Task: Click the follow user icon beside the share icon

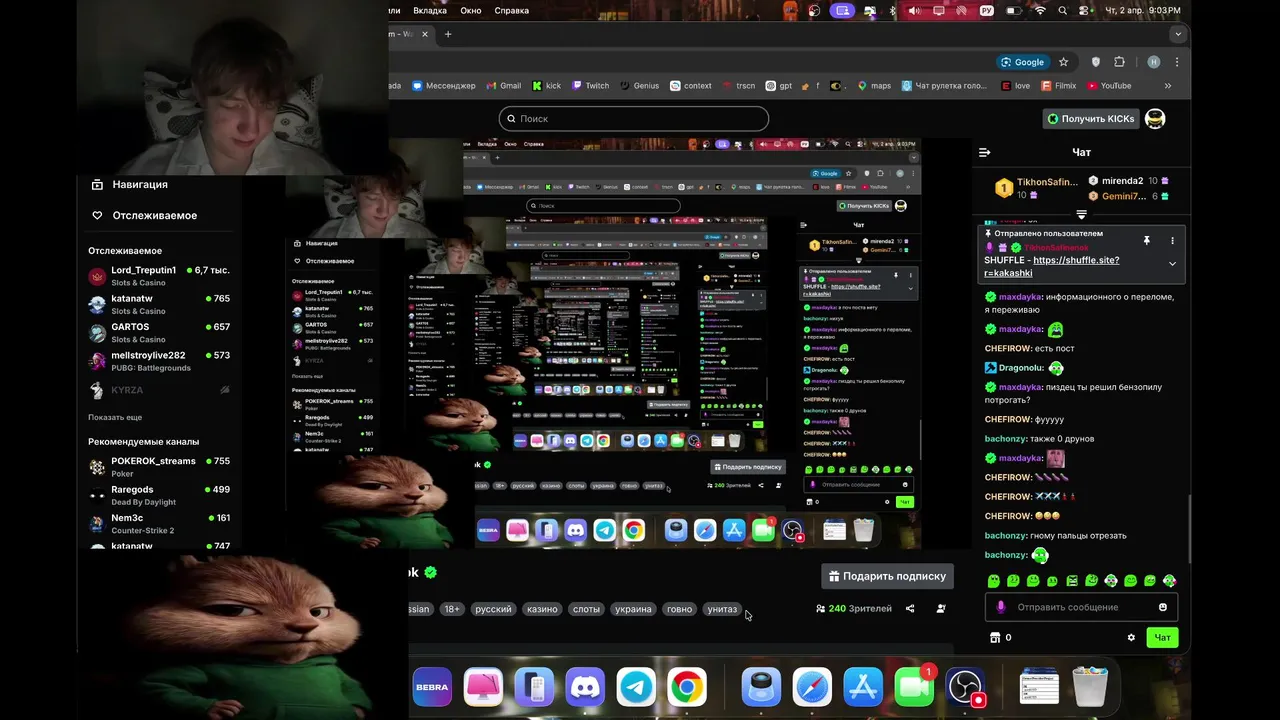Action: coord(940,608)
